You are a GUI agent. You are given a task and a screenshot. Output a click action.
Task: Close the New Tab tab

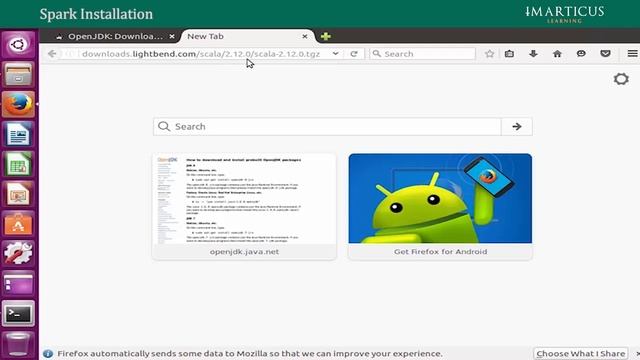click(x=304, y=36)
